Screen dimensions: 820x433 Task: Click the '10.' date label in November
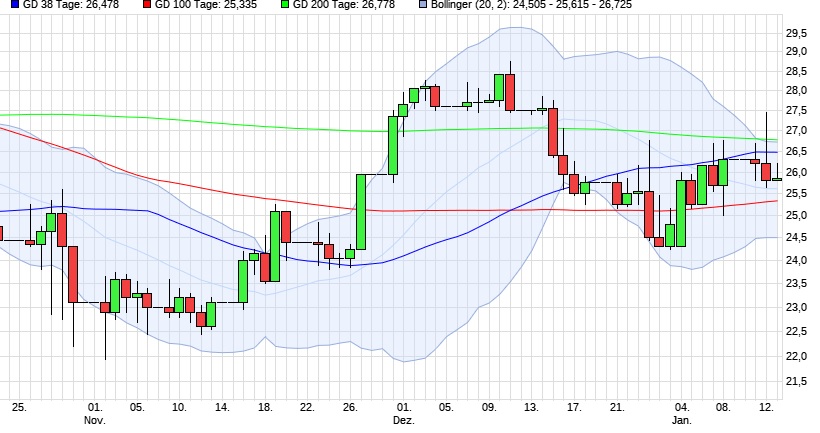click(179, 407)
